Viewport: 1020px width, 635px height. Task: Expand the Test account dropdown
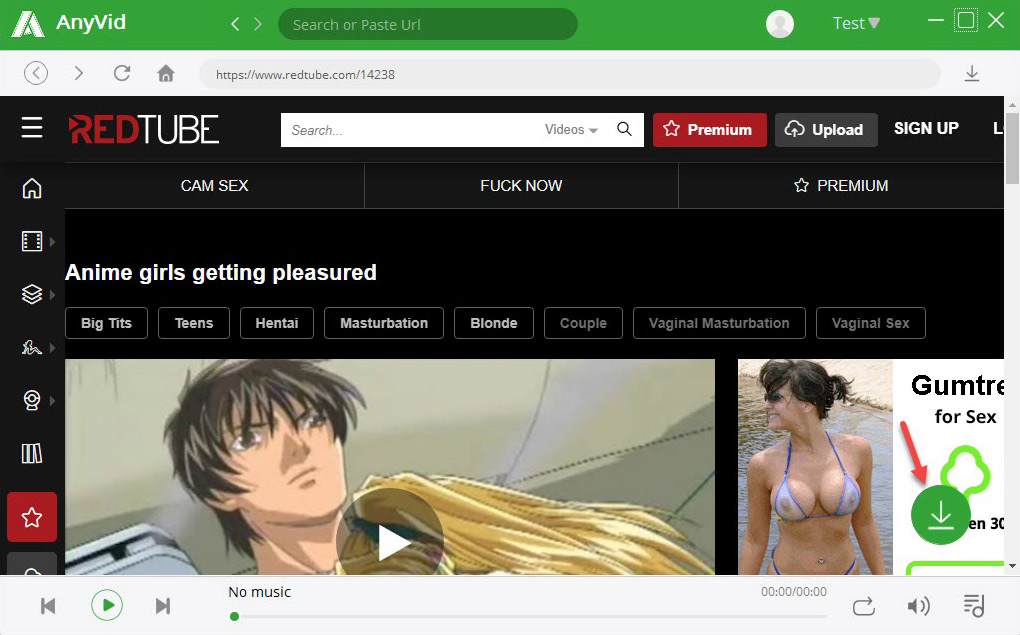pos(856,23)
